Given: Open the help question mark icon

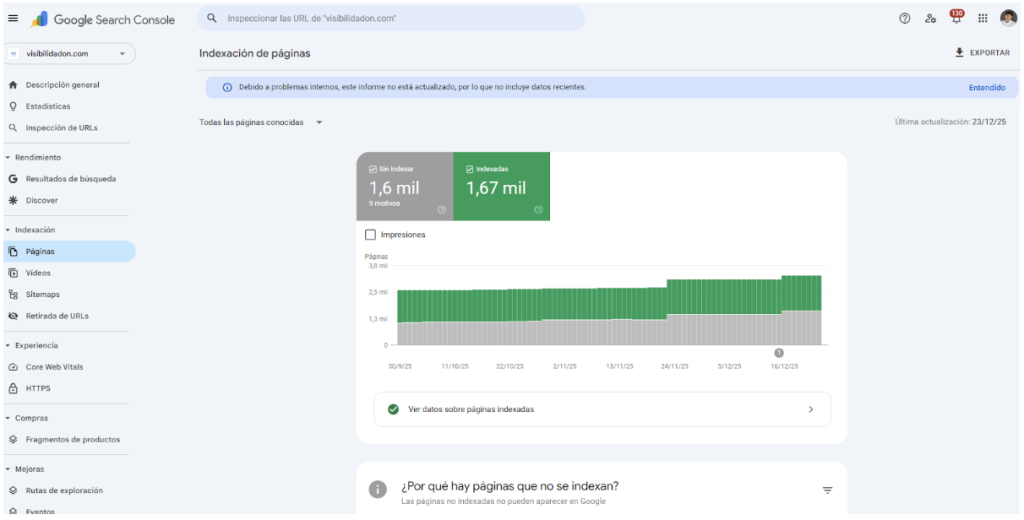Looking at the screenshot, I should 904,18.
